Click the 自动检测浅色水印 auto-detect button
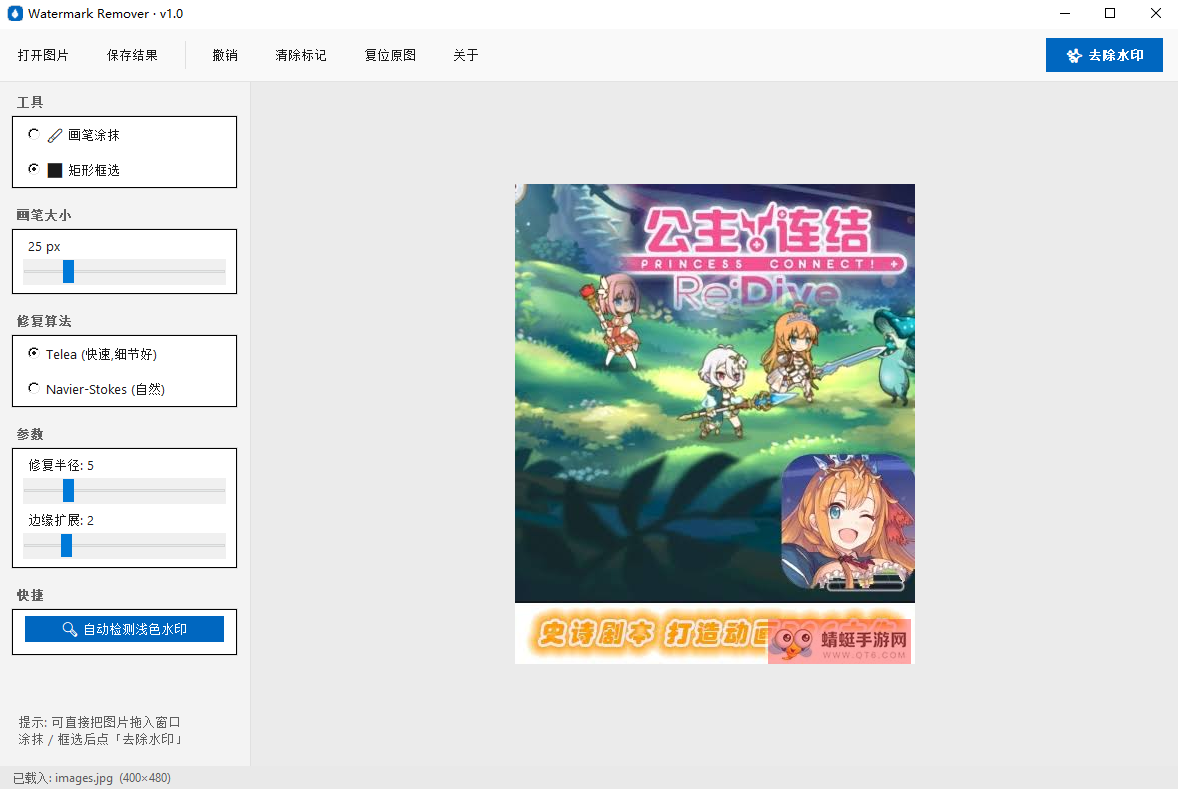The height and width of the screenshot is (789, 1178). 125,629
